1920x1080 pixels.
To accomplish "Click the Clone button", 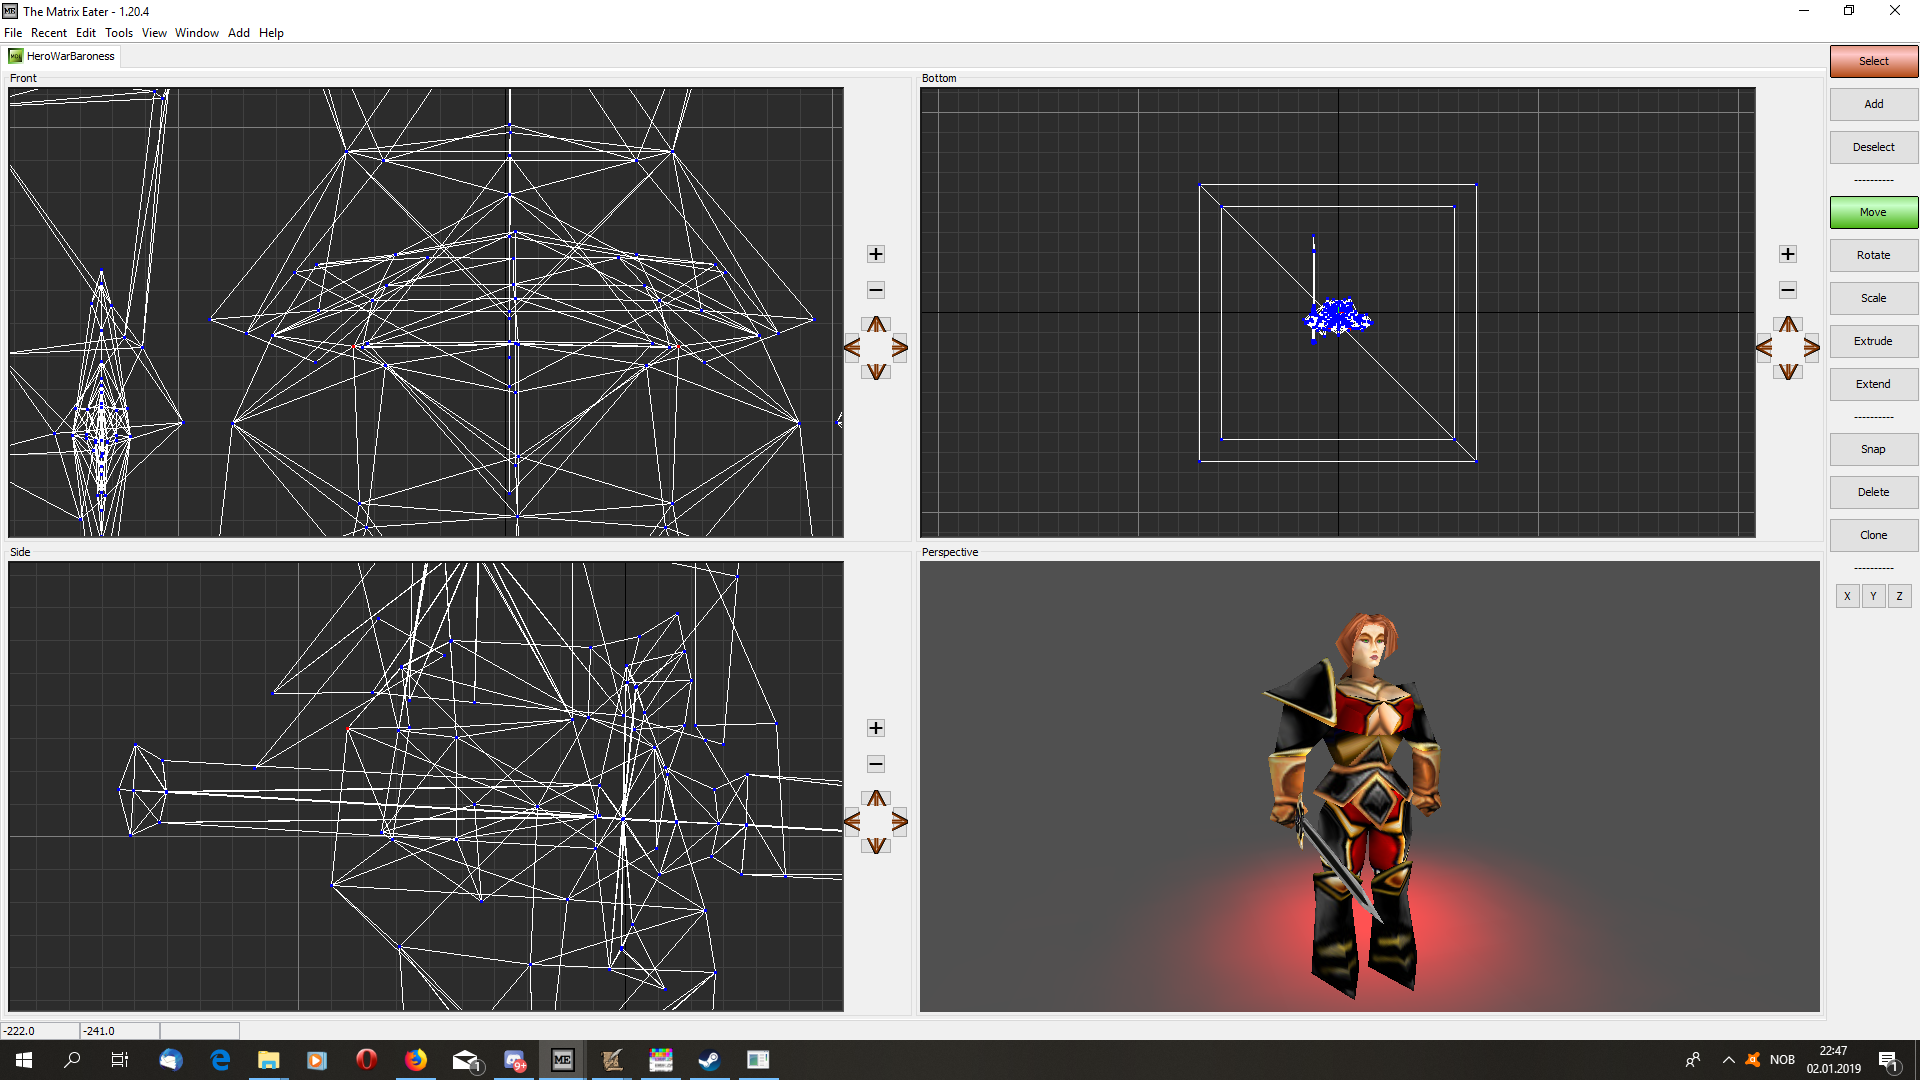I will (x=1874, y=535).
